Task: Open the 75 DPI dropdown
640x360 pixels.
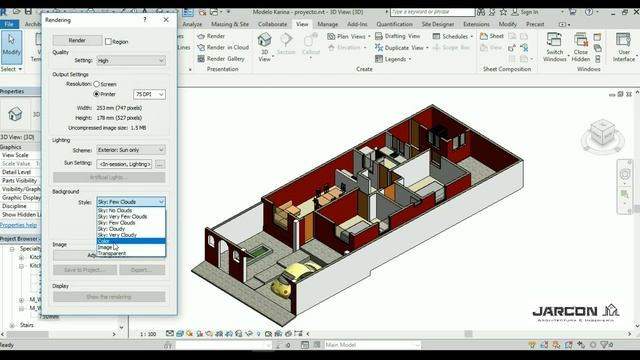Action: [149, 94]
